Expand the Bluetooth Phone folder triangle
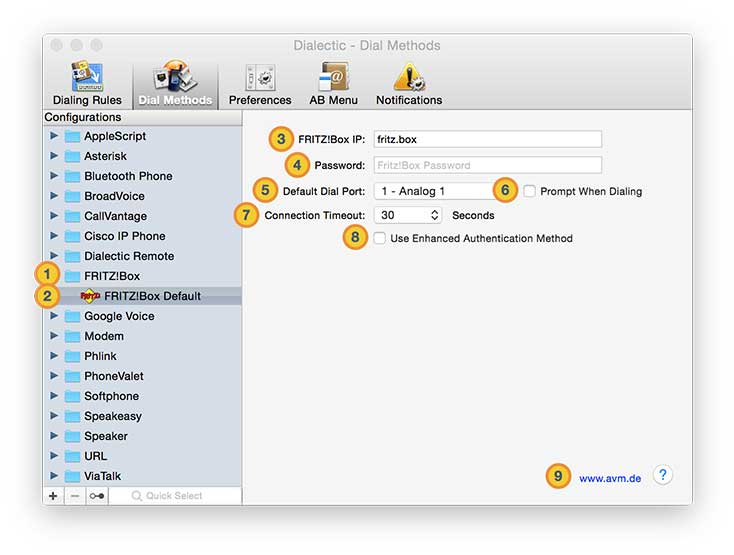Image resolution: width=734 pixels, height=555 pixels. coord(54,175)
